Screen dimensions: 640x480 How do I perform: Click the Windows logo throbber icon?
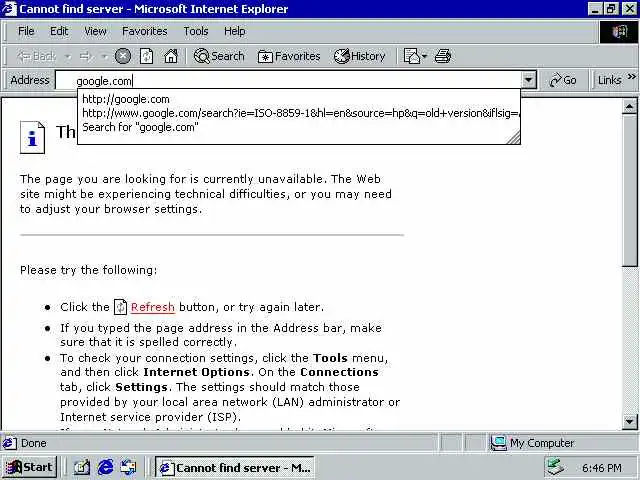619,31
